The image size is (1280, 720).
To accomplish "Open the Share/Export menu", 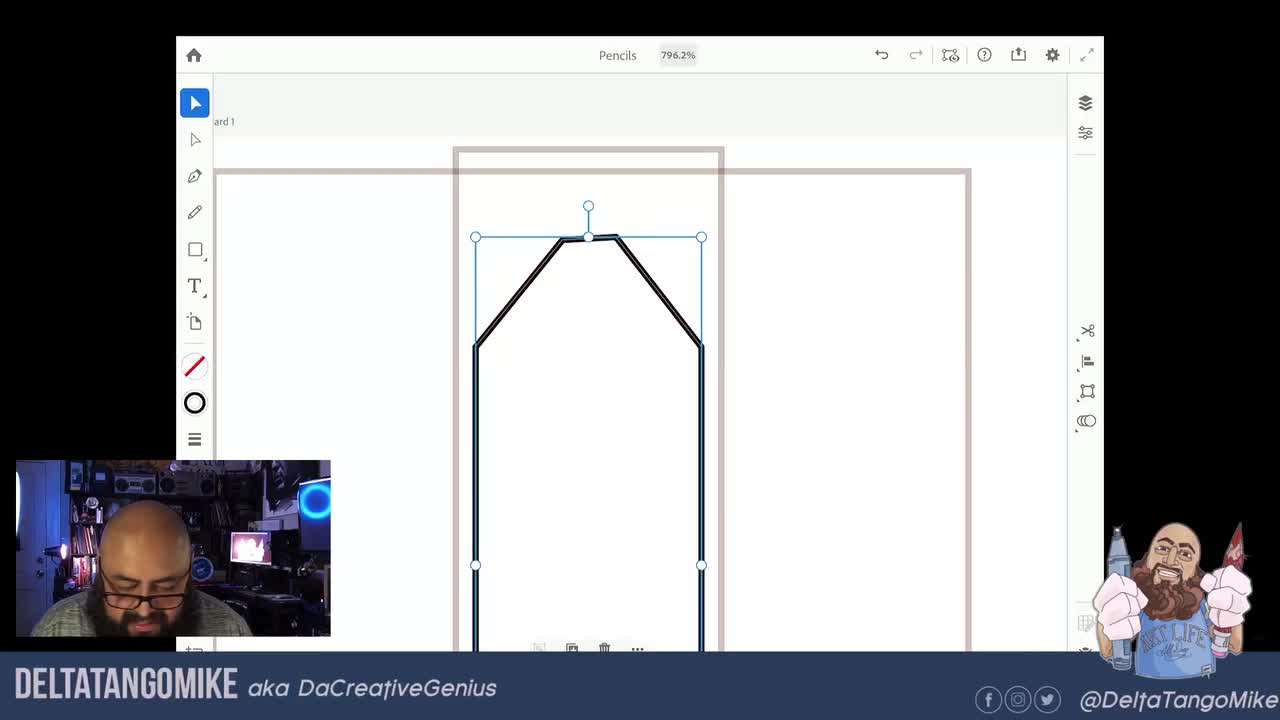I will pos(1018,55).
